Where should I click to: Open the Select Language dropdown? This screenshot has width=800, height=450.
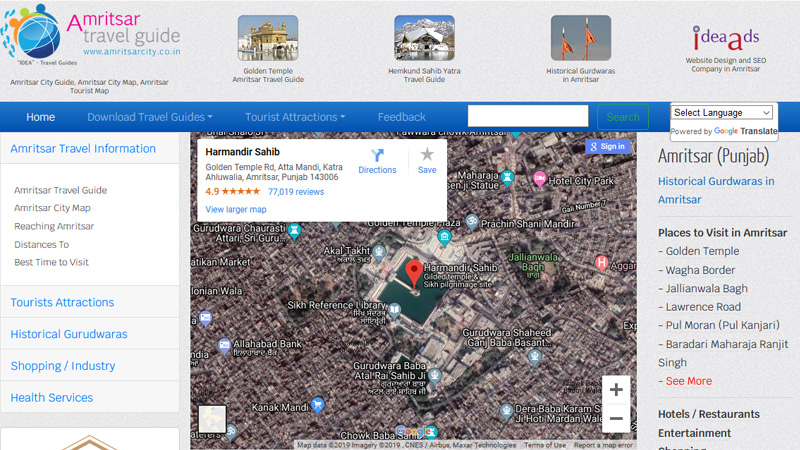(x=721, y=112)
